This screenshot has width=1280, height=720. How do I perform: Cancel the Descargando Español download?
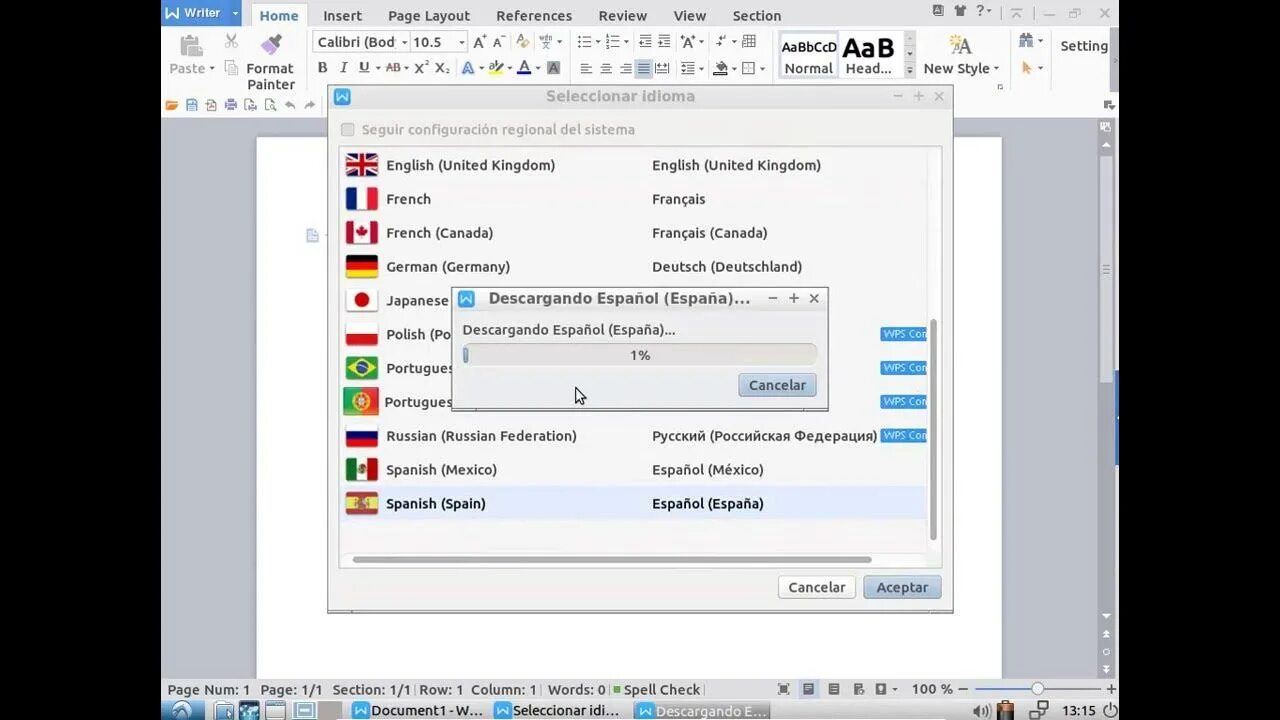pyautogui.click(x=777, y=385)
